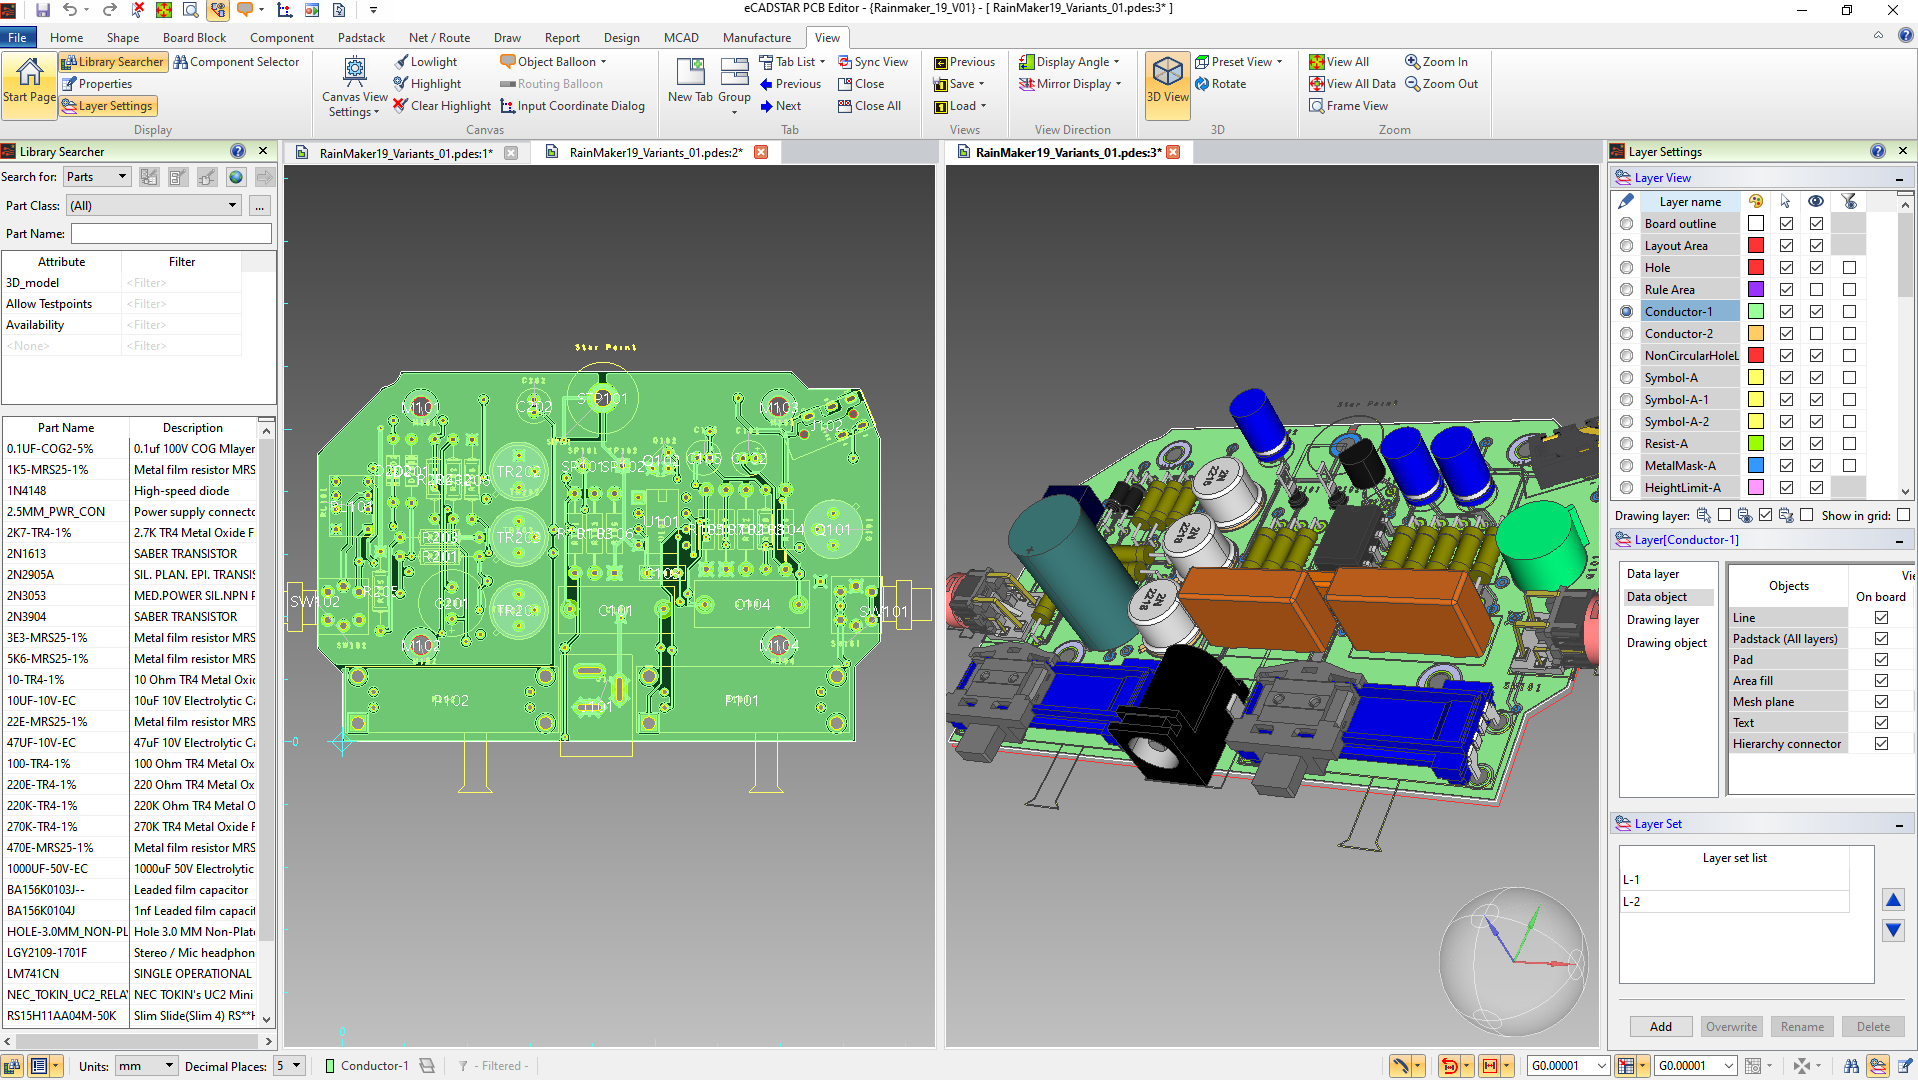The image size is (1918, 1080).
Task: Click the Overwrite button
Action: pos(1731,1027)
